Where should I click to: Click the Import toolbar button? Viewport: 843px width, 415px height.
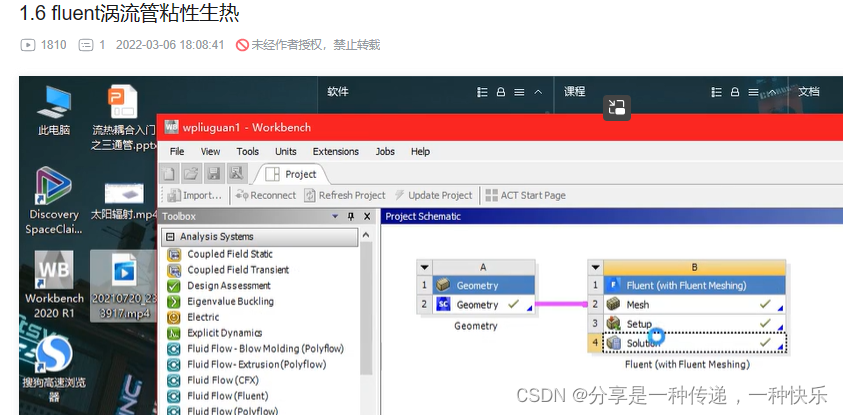195,195
